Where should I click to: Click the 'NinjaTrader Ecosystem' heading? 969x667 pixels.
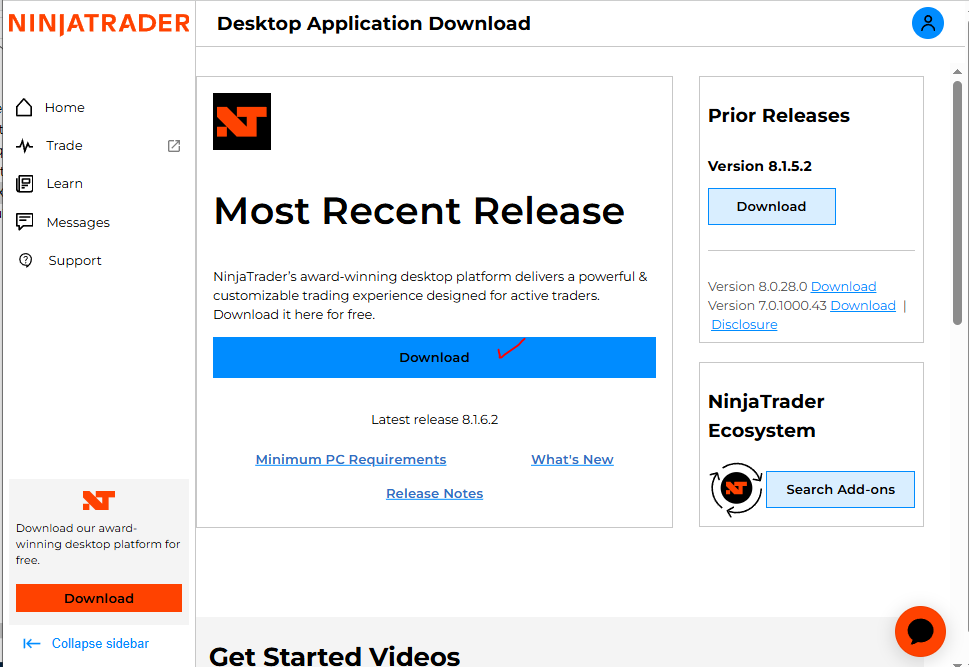tap(766, 416)
